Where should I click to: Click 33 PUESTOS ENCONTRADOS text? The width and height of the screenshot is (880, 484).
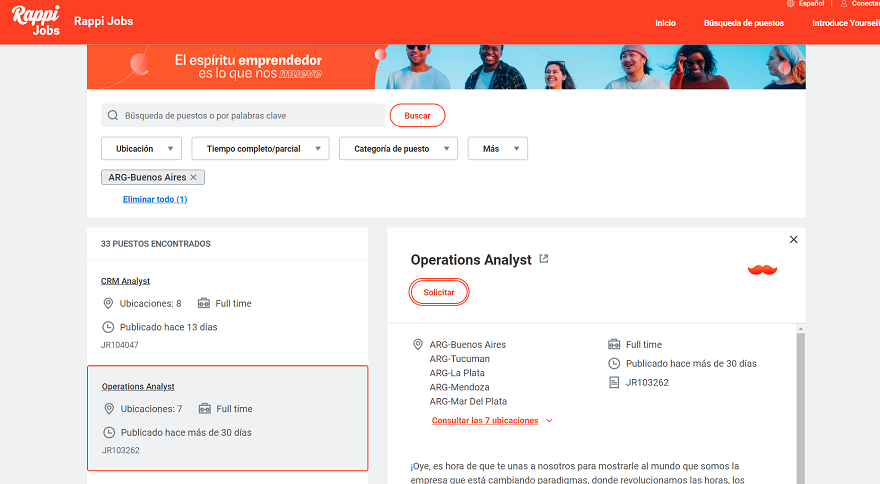click(155, 244)
